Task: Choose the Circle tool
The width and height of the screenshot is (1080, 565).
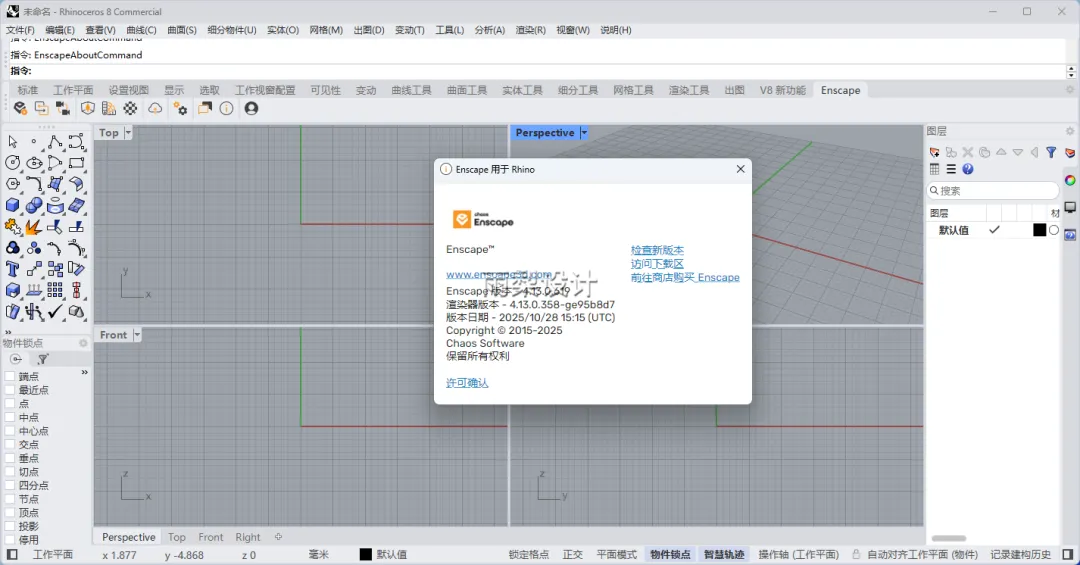Action: click(12, 163)
